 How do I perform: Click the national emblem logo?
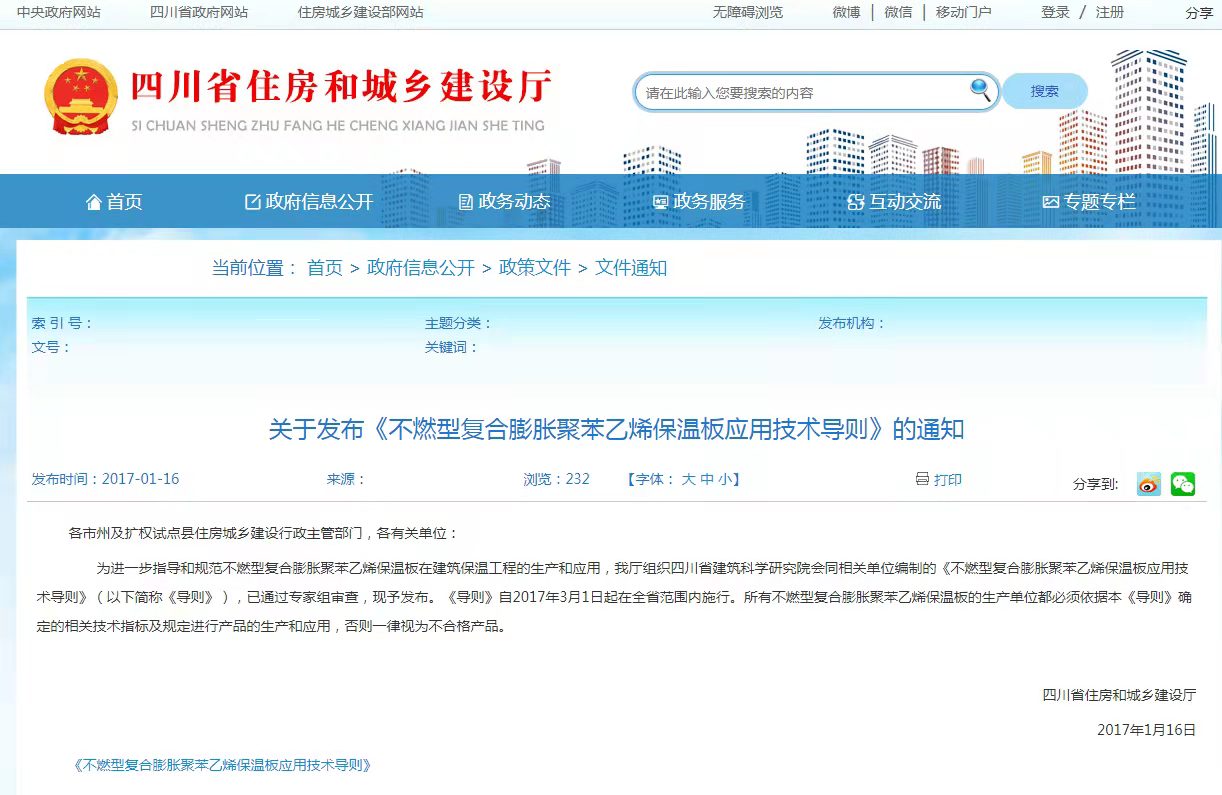pos(80,97)
